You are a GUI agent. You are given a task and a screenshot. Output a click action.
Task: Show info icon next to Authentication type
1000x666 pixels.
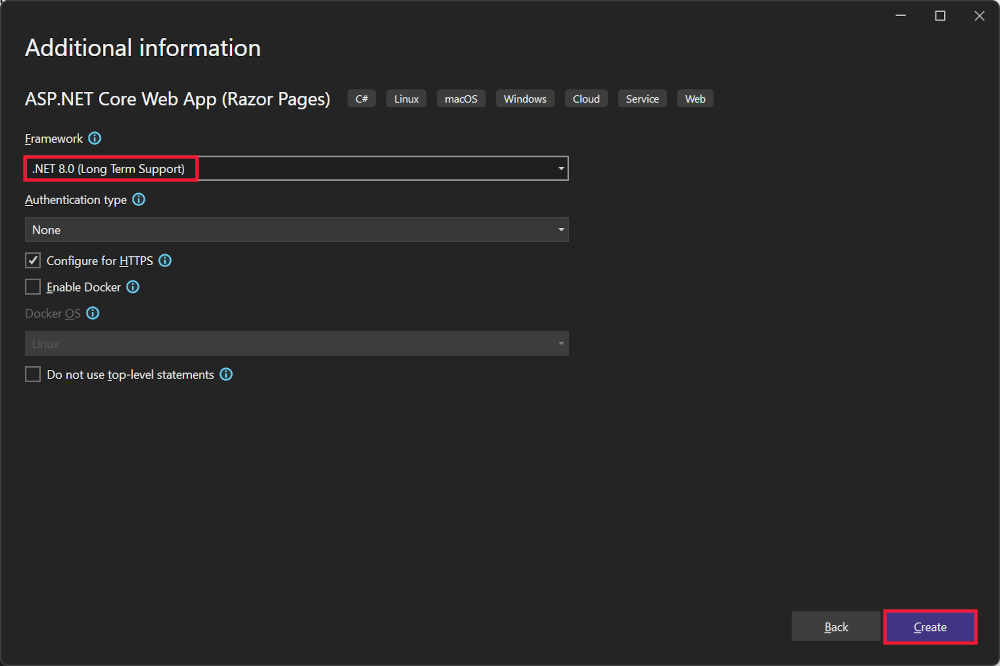pos(138,200)
